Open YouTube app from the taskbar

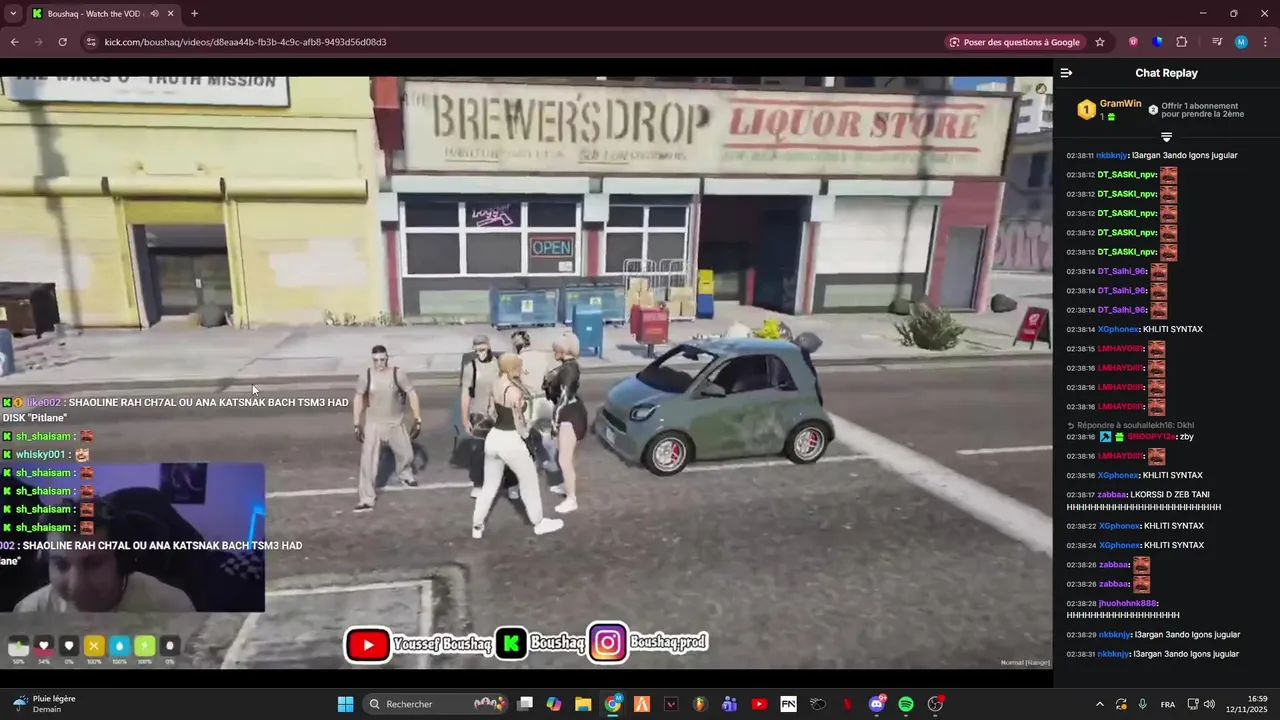coord(759,704)
